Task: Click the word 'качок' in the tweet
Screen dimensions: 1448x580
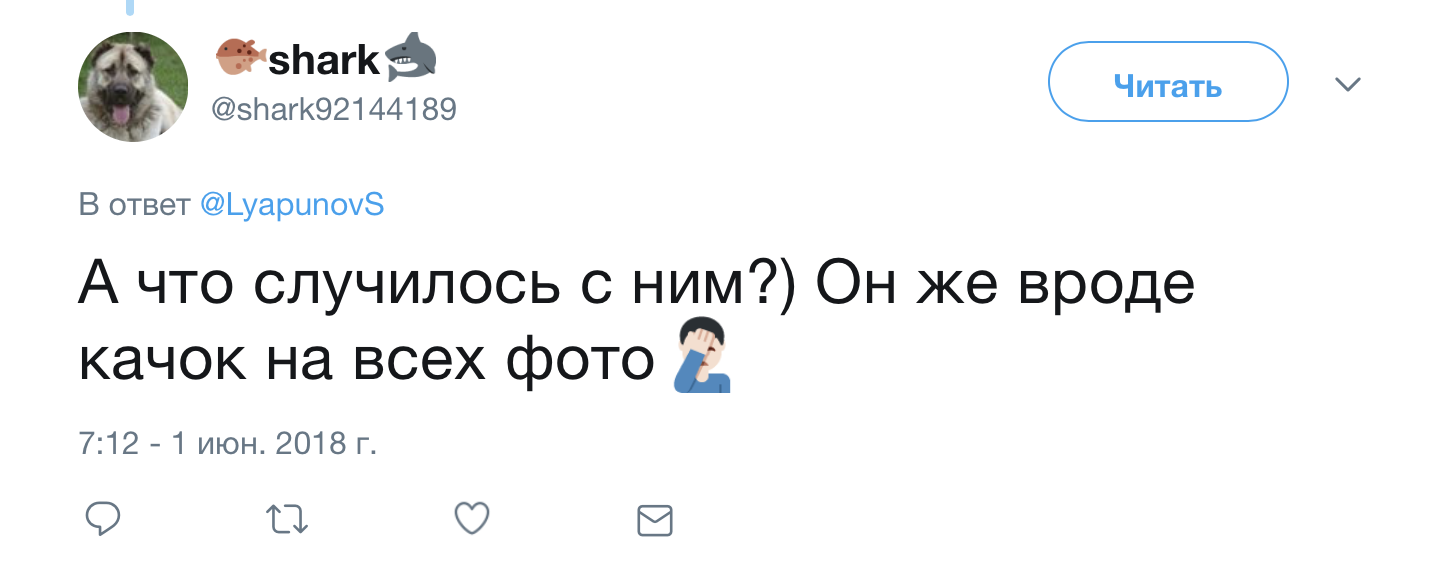Action: click(162, 362)
